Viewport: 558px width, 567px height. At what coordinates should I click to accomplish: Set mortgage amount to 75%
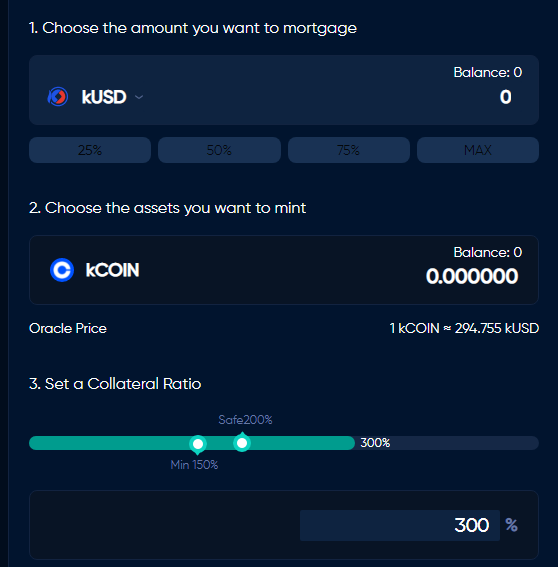click(x=349, y=150)
